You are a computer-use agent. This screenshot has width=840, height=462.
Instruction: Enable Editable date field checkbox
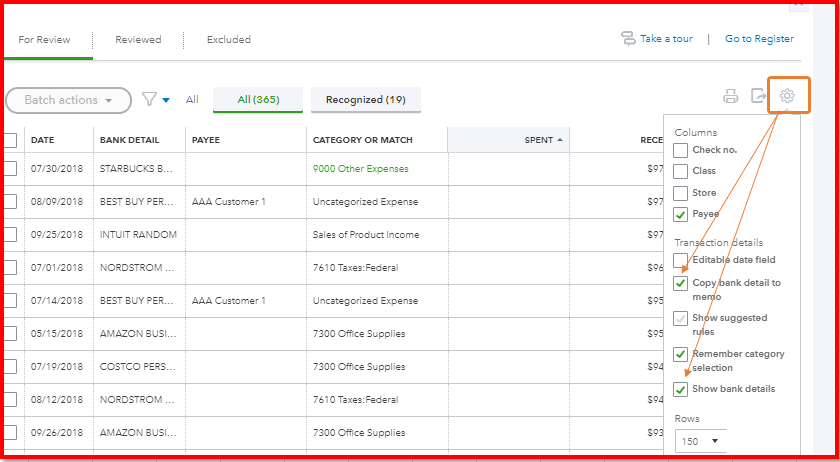click(680, 260)
